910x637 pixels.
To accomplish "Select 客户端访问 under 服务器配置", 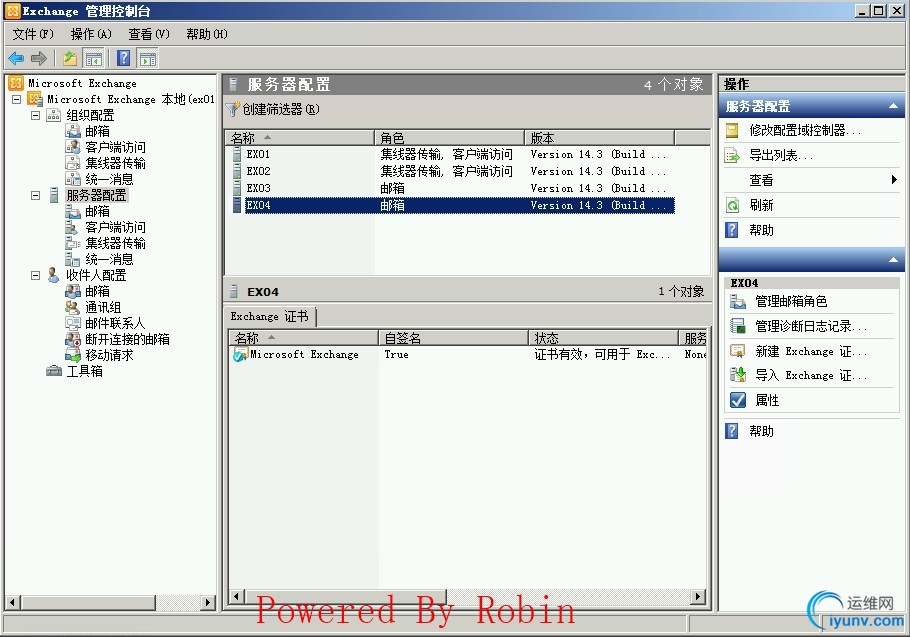I will click(x=115, y=227).
